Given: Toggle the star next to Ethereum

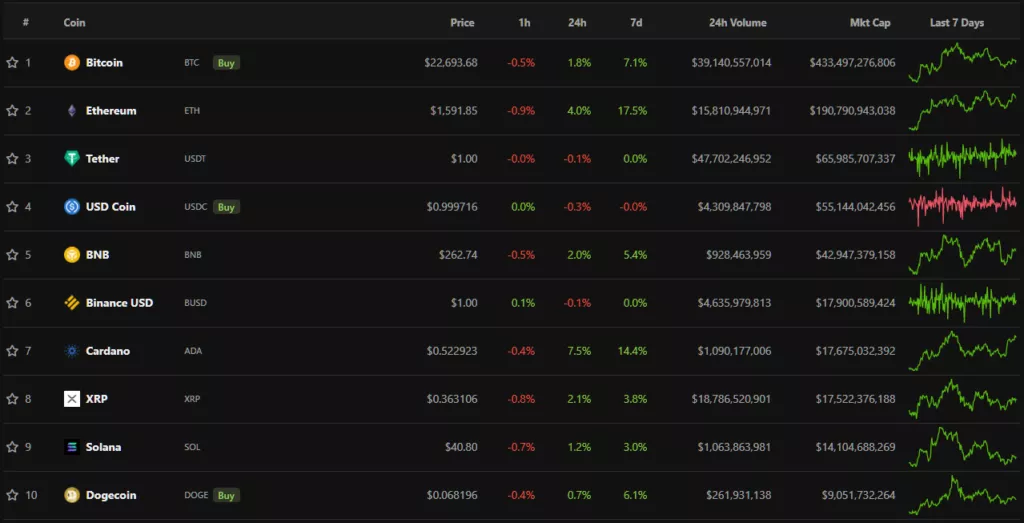Looking at the screenshot, I should coord(12,111).
